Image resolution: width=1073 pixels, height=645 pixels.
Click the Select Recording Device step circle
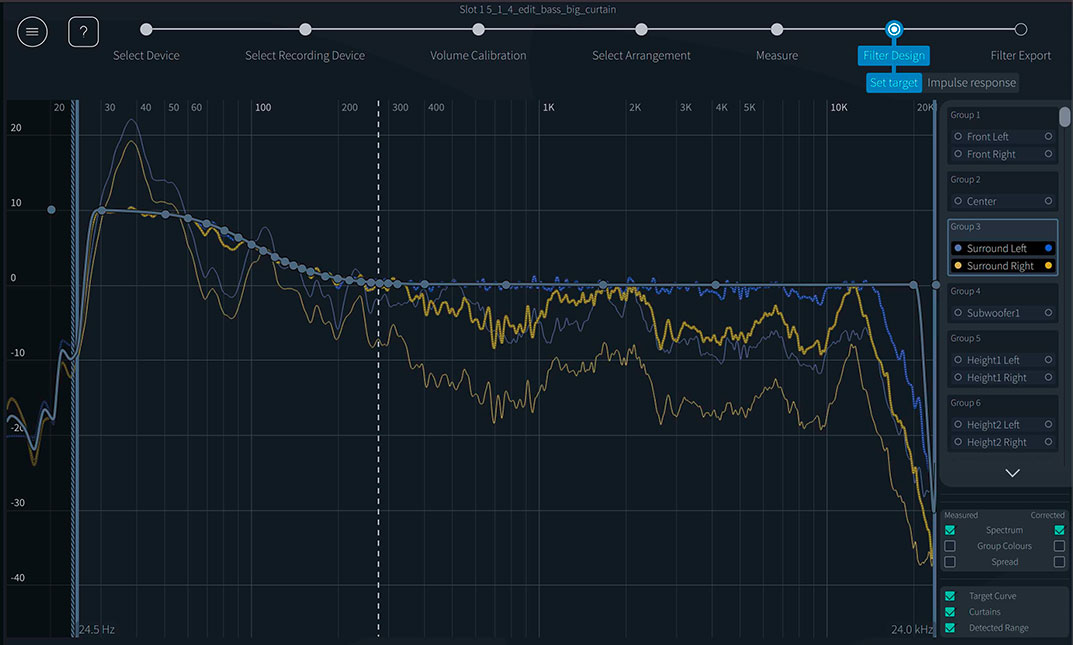[x=305, y=30]
